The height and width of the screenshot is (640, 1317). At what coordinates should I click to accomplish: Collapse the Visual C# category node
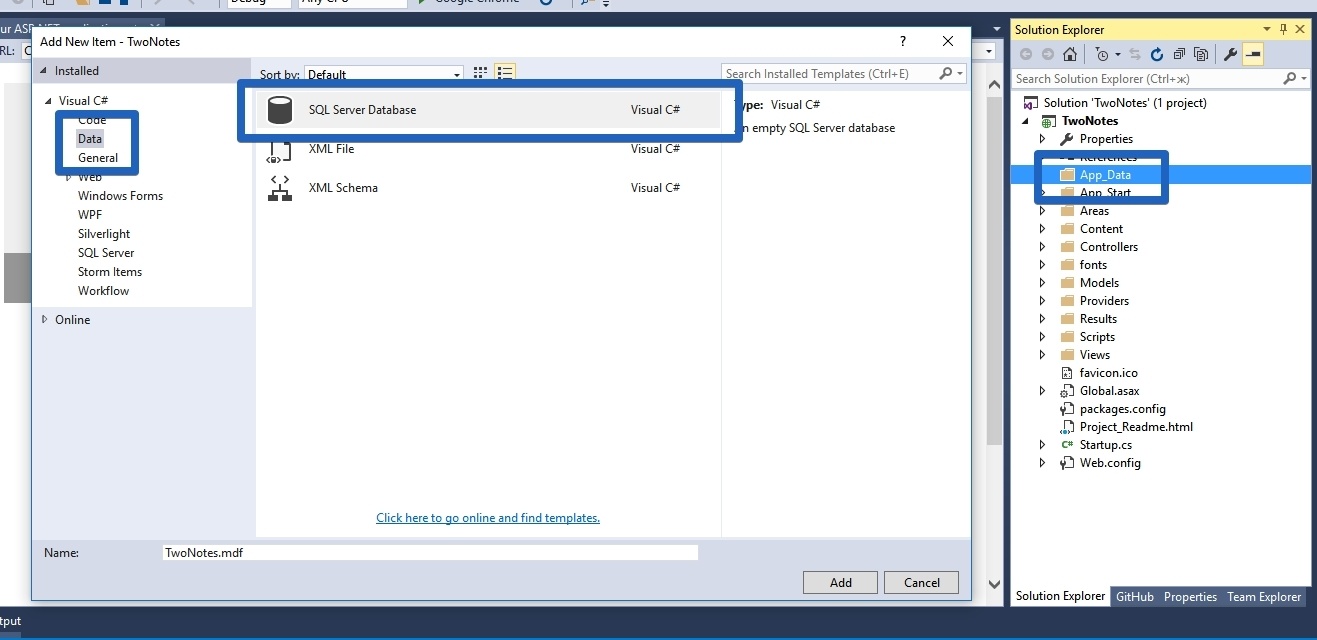47,101
